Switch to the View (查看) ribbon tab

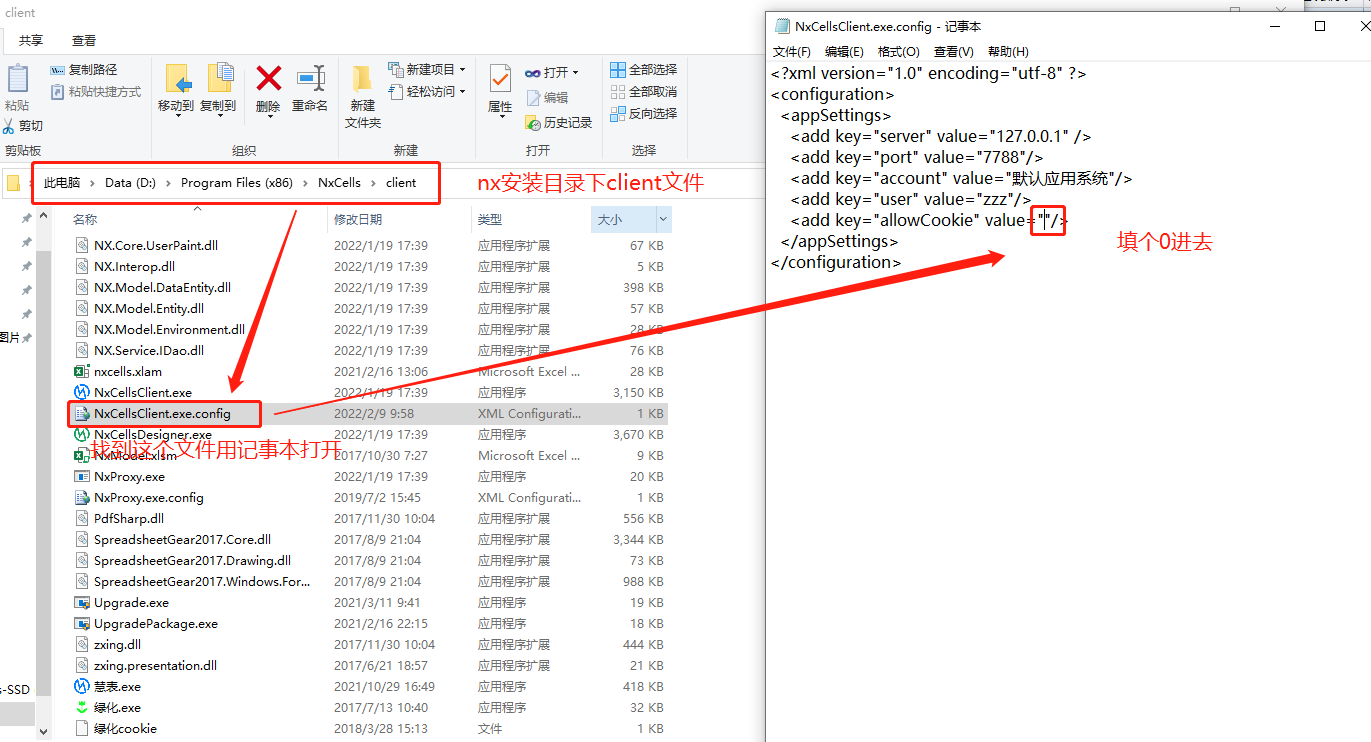[x=84, y=41]
